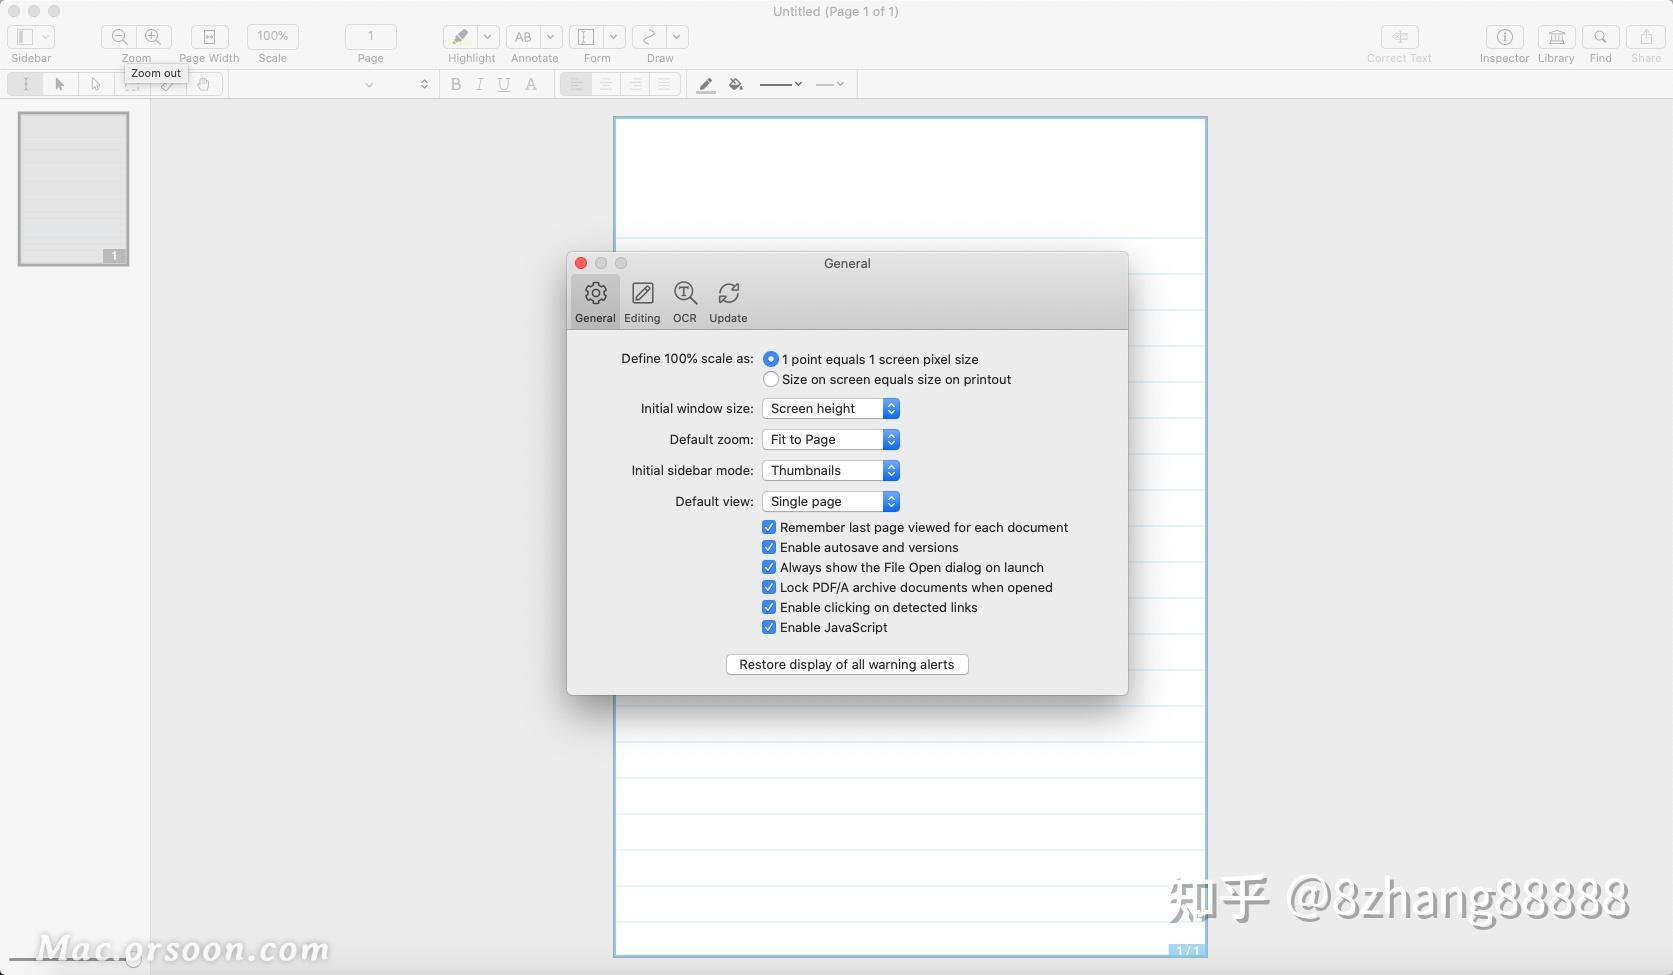This screenshot has height=975, width=1673.
Task: Toggle the Sidebar visibility
Action: click(x=24, y=36)
